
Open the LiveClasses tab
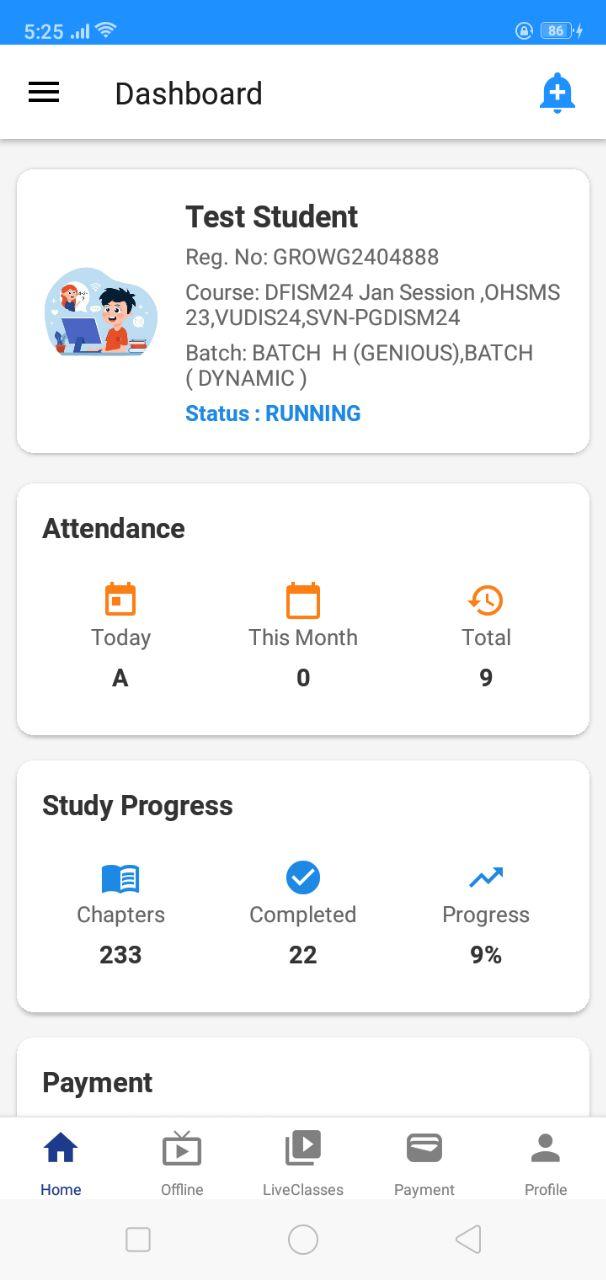(x=303, y=1162)
